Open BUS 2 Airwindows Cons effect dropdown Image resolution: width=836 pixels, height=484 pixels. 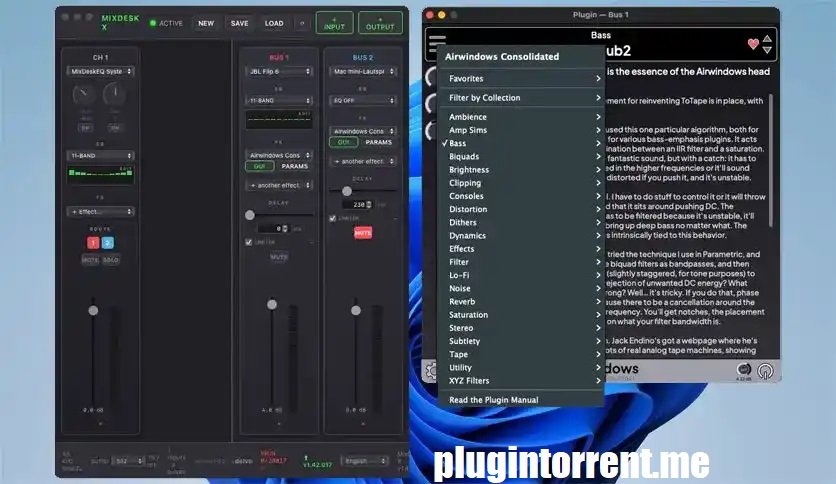point(363,131)
